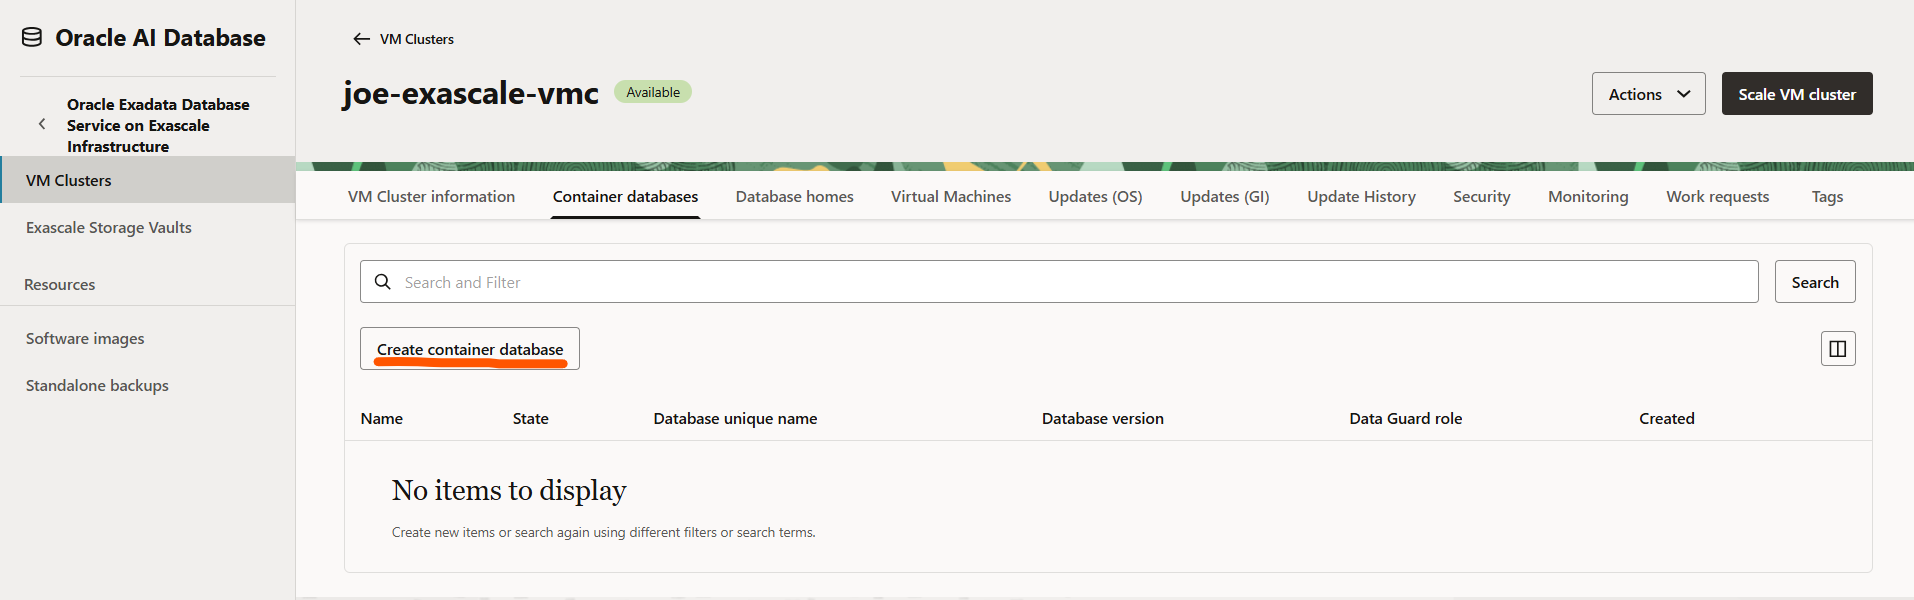Click the Name column header
The height and width of the screenshot is (600, 1914).
pyautogui.click(x=382, y=418)
